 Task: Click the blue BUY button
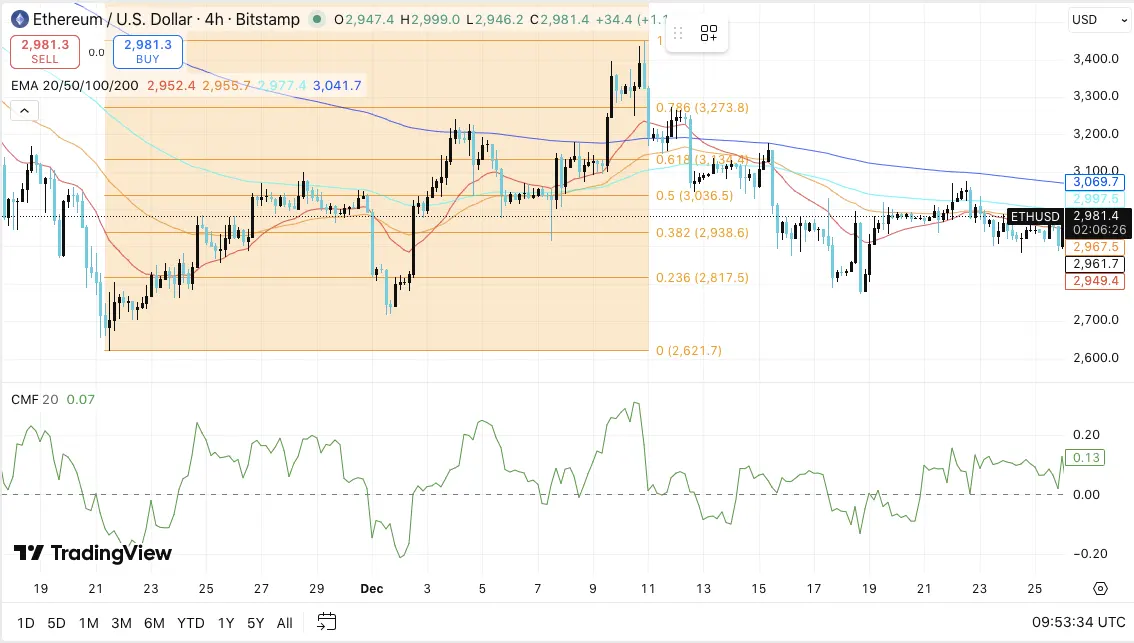point(147,52)
